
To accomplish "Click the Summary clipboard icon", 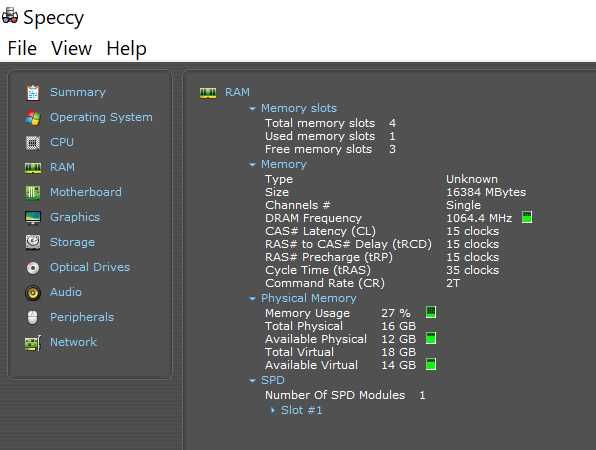I will tap(33, 92).
